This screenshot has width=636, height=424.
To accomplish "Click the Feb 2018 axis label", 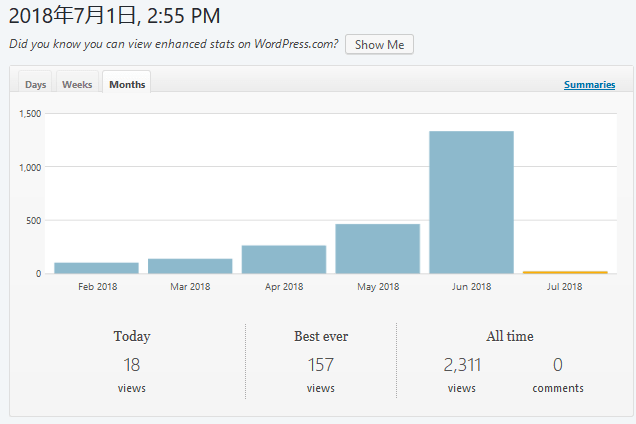I will click(96, 287).
